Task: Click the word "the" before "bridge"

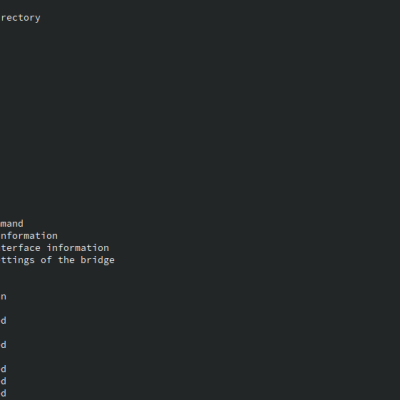Action: pos(66,260)
